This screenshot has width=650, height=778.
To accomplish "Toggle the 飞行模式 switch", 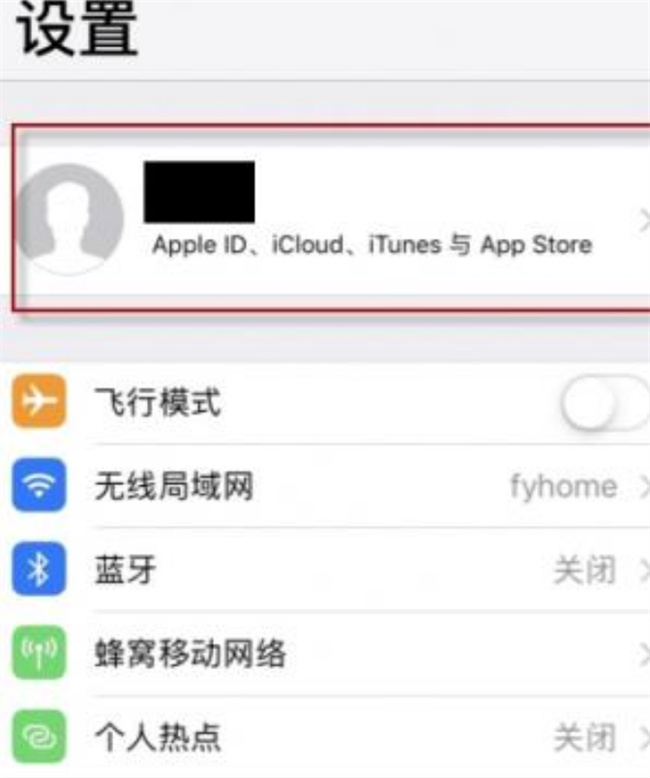I will (605, 402).
